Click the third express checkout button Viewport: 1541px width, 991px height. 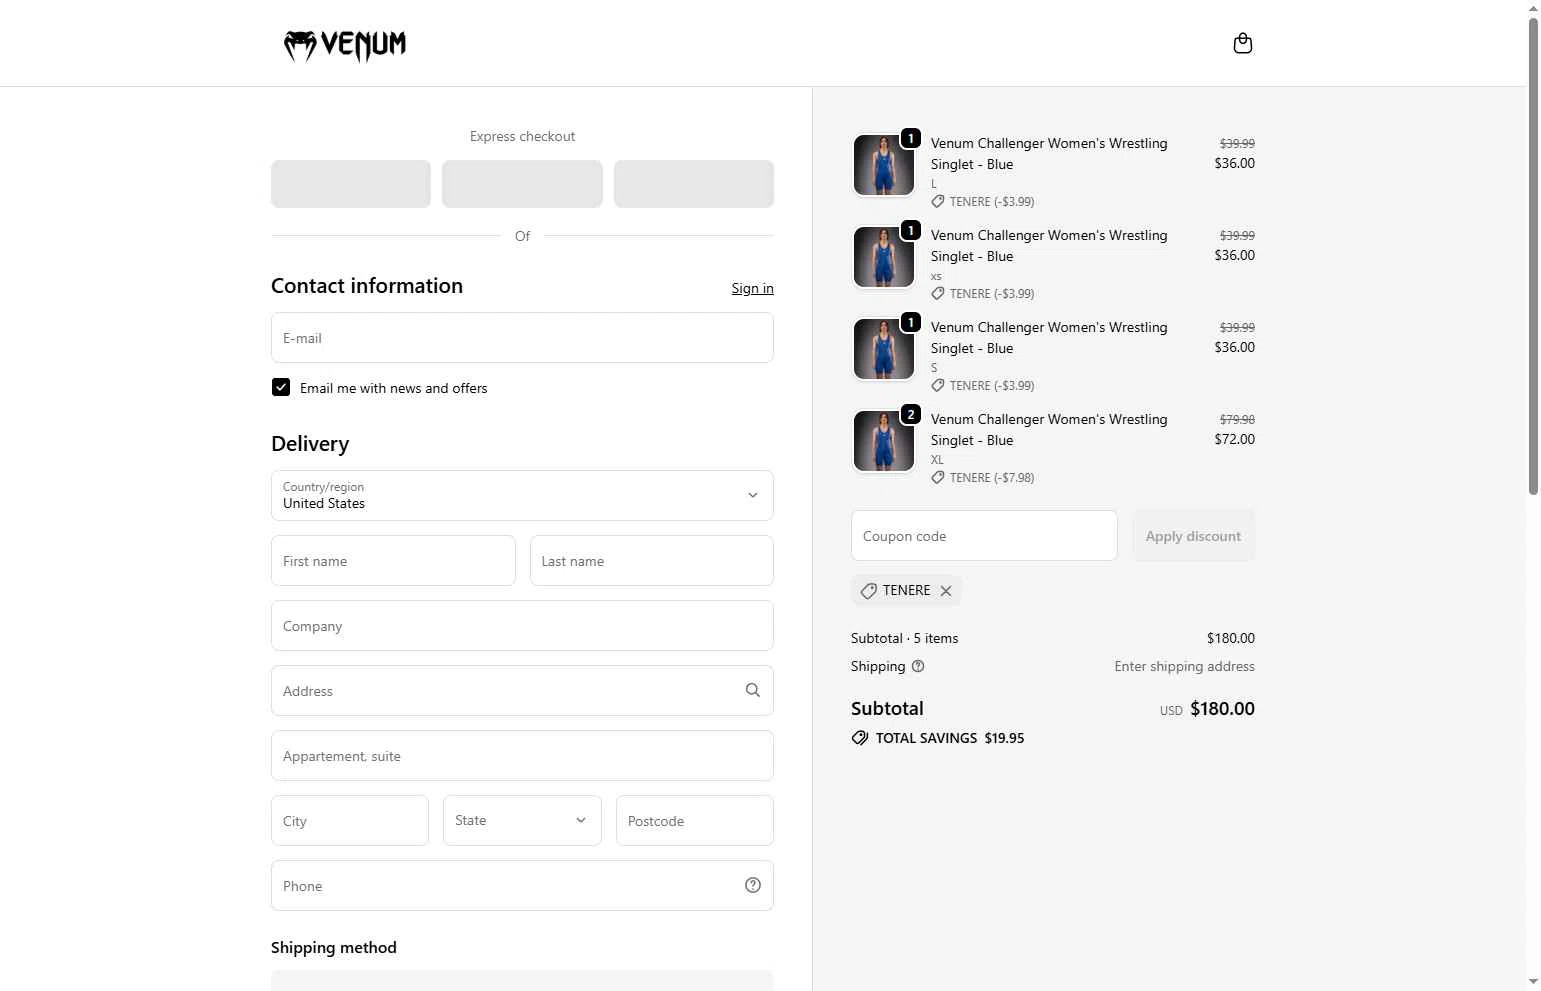(694, 184)
